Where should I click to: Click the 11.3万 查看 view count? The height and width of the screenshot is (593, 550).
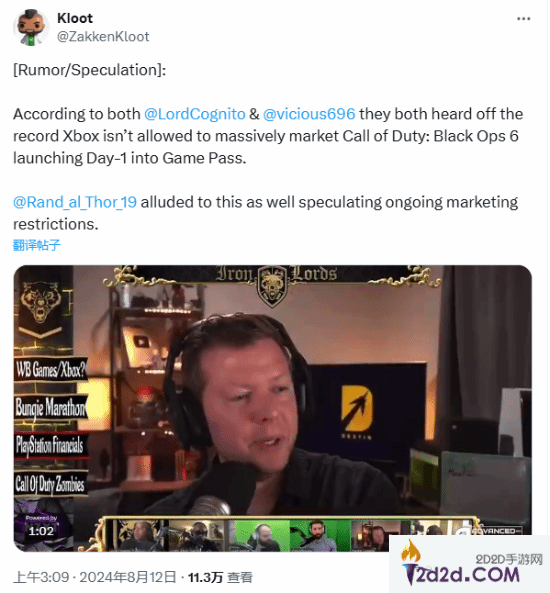[220, 577]
